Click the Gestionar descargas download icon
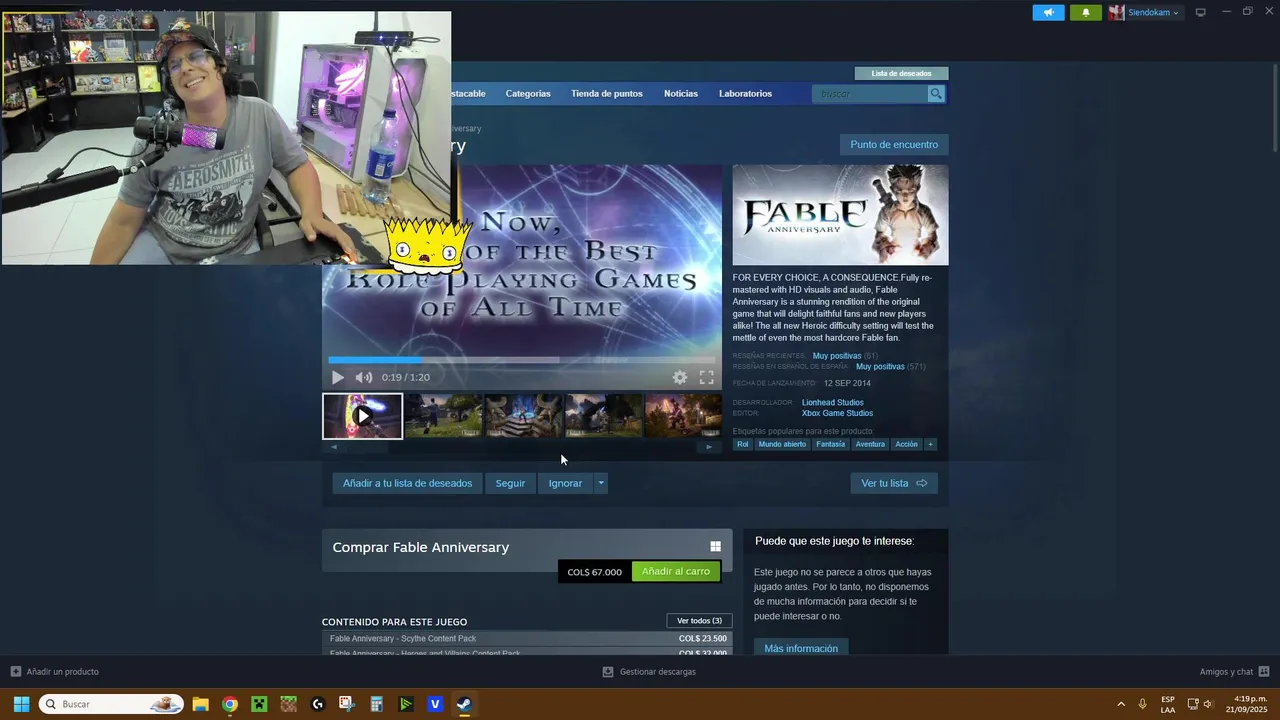The width and height of the screenshot is (1280, 720). [608, 672]
